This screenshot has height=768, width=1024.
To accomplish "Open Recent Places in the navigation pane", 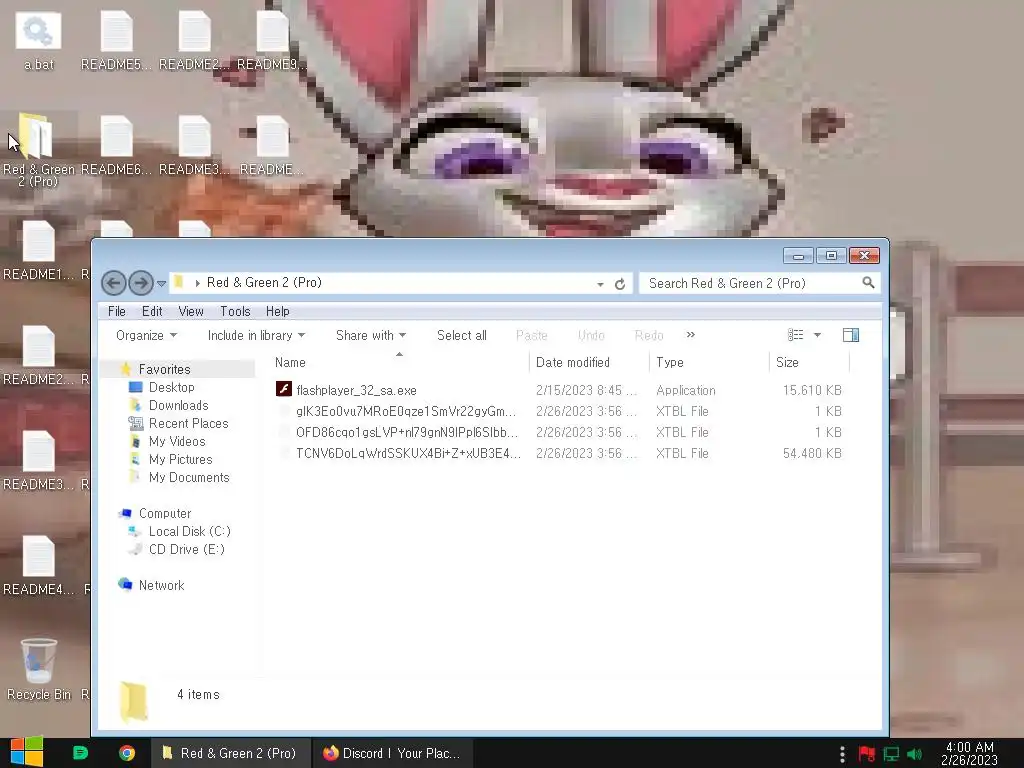I will pyautogui.click(x=189, y=423).
